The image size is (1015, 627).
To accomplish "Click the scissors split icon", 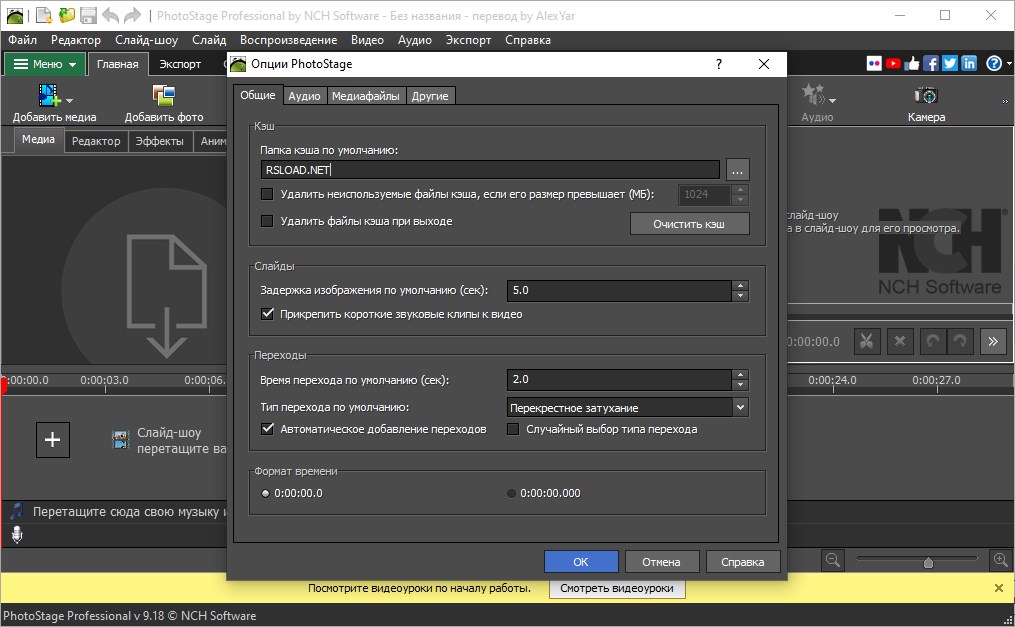I will coord(867,342).
